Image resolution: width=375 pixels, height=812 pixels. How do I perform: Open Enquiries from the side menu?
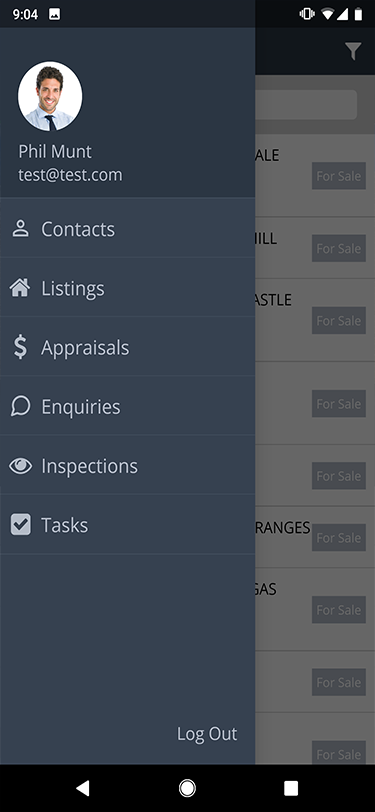coord(127,405)
